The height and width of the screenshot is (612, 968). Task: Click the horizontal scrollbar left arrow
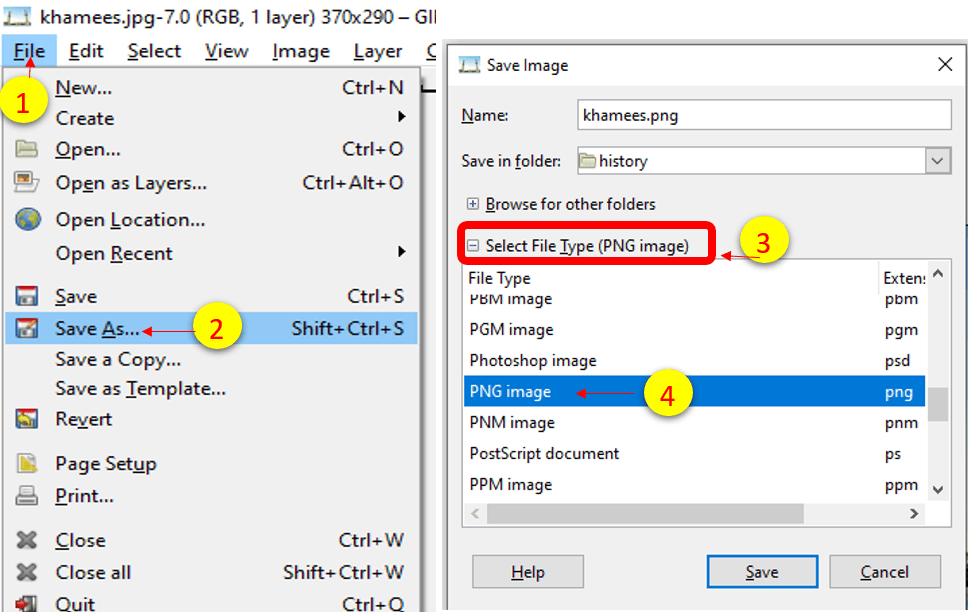point(475,513)
